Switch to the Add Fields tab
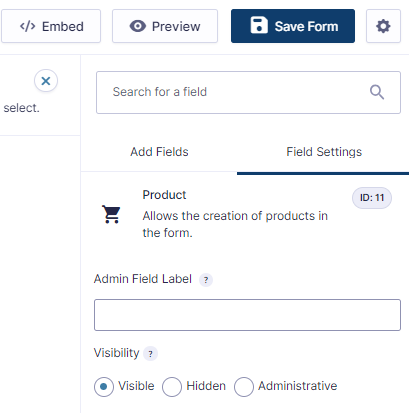 click(159, 152)
